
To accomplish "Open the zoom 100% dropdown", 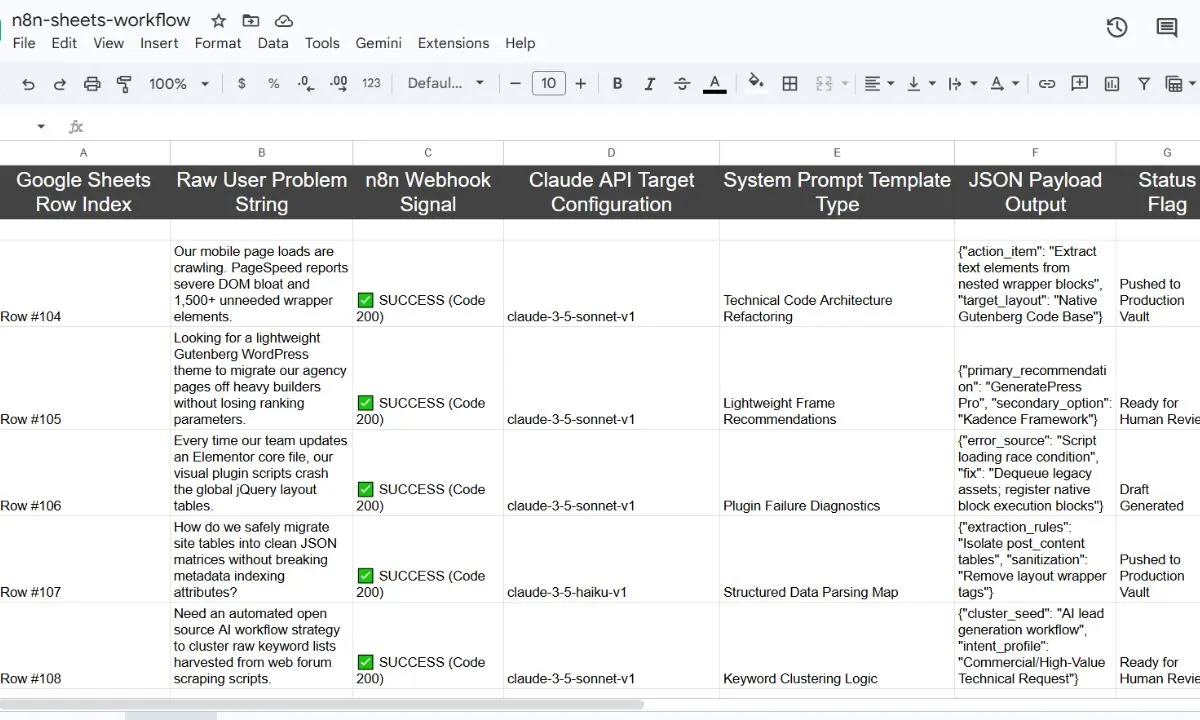I will point(179,84).
